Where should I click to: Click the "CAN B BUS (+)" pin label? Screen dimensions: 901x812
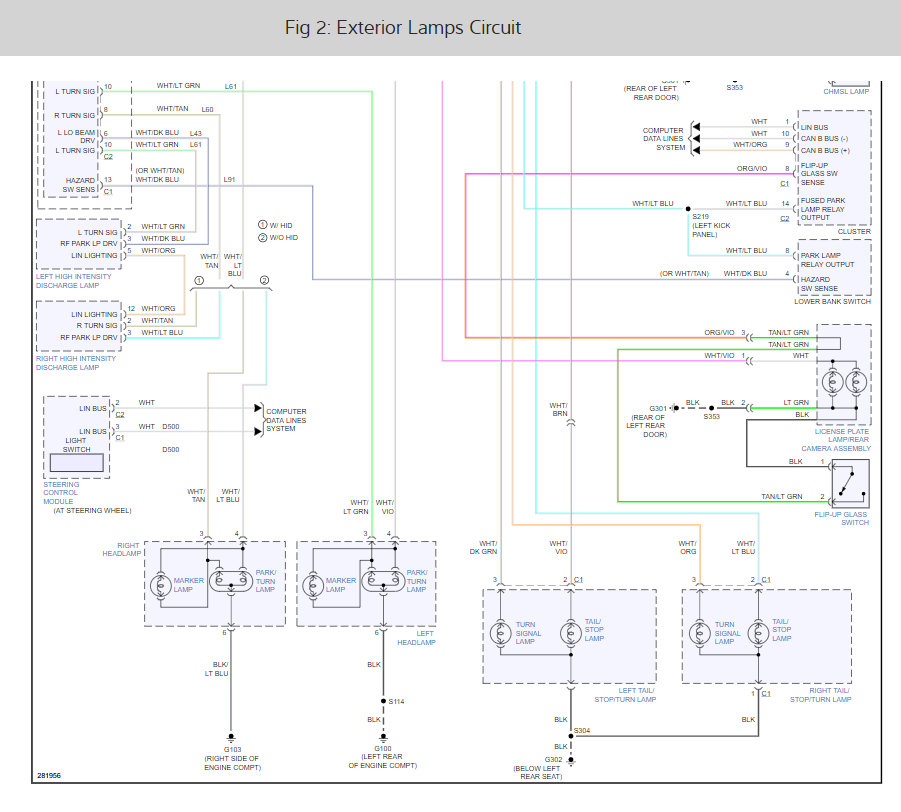[x=825, y=151]
